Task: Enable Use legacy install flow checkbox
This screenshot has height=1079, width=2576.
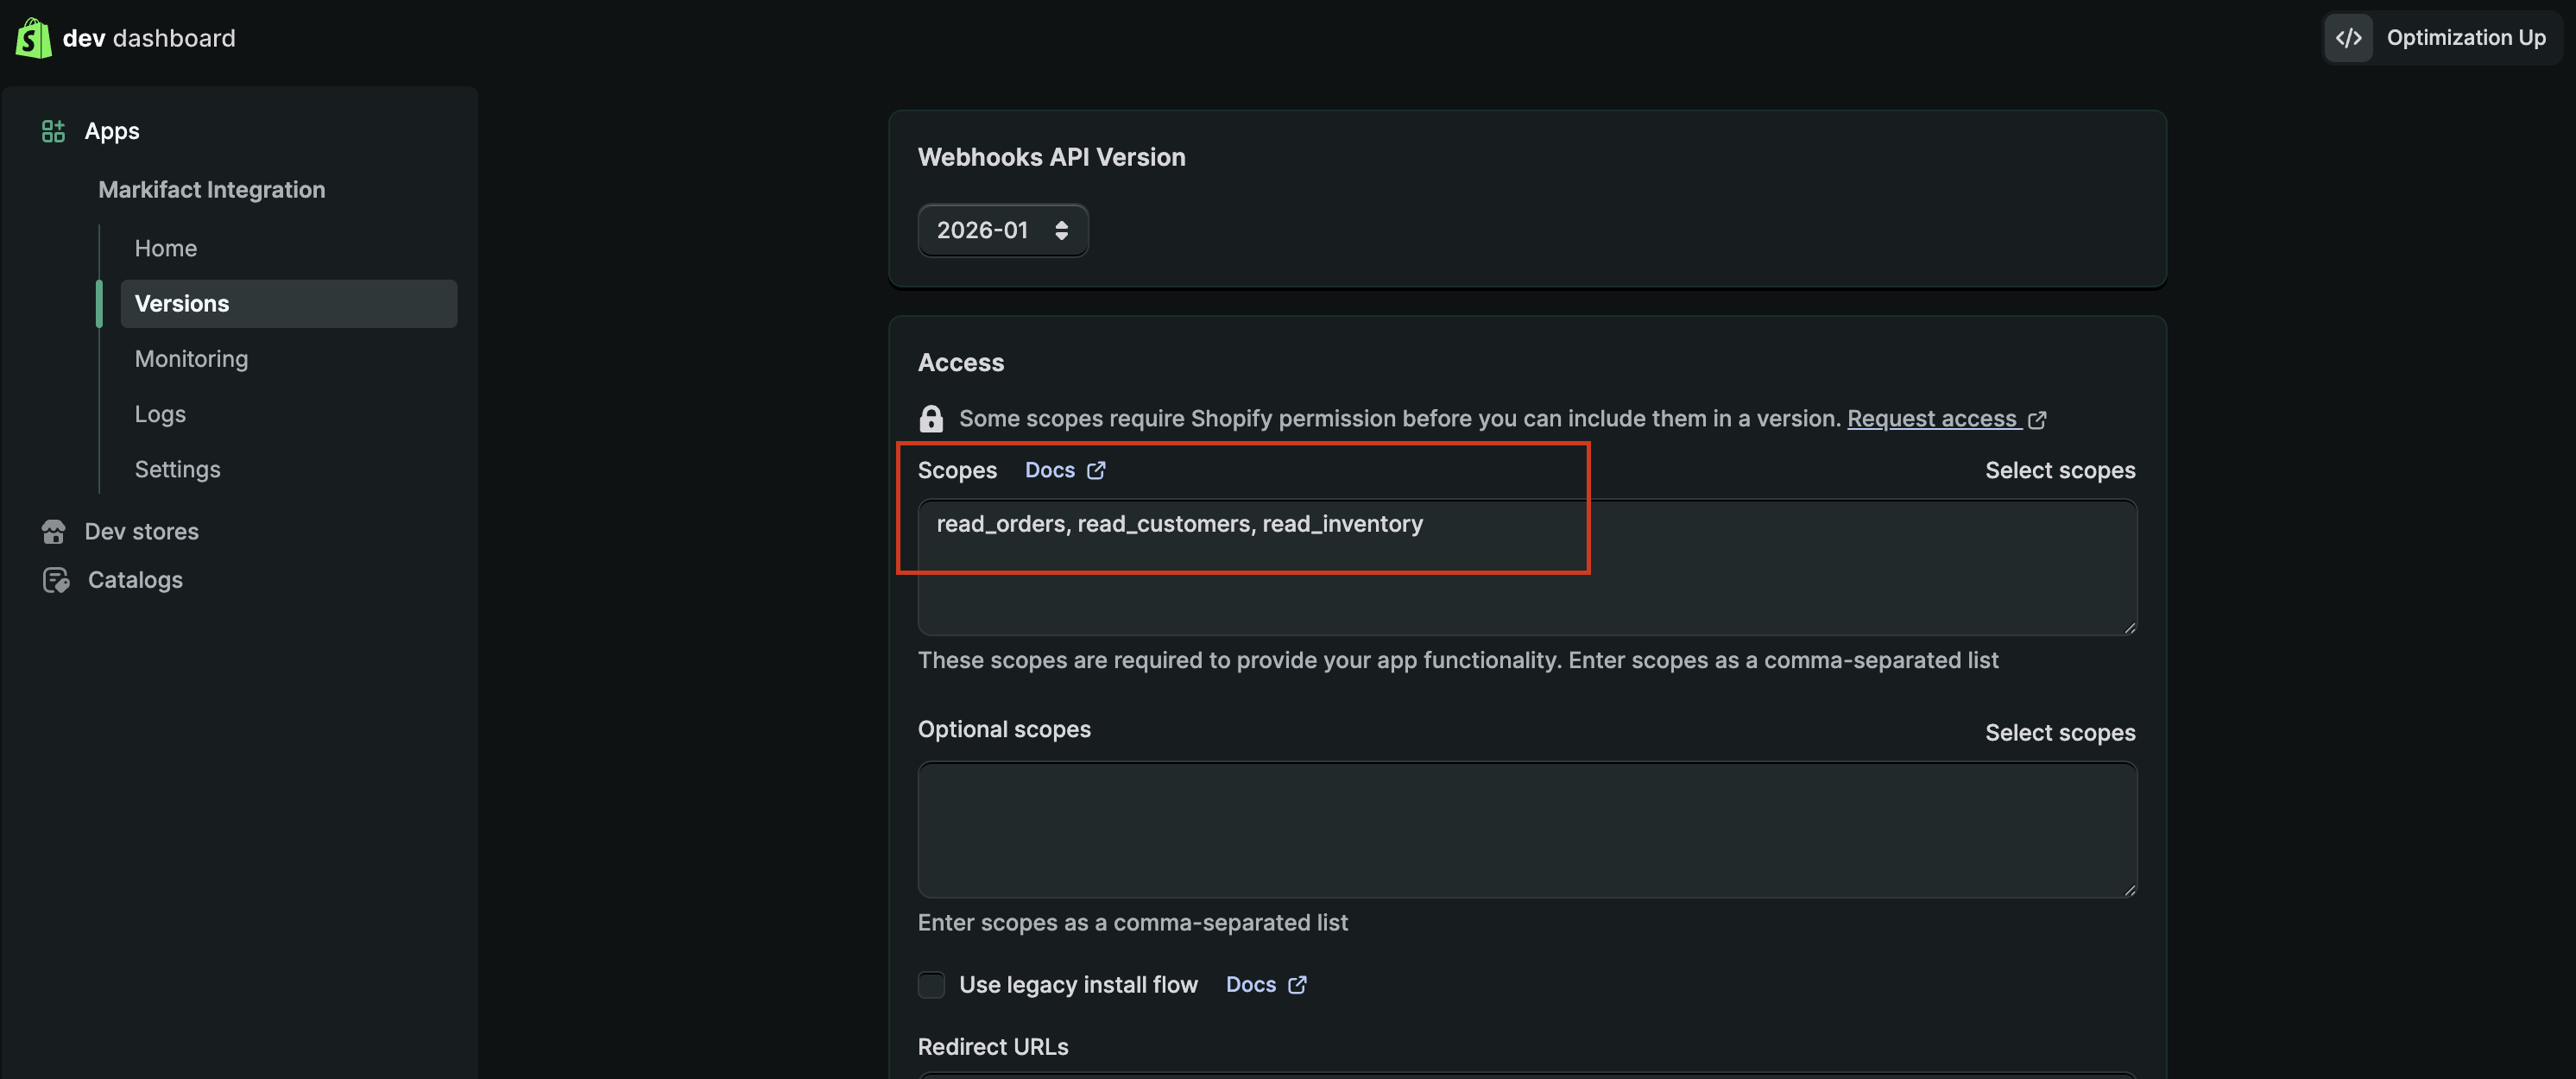Action: click(x=931, y=985)
